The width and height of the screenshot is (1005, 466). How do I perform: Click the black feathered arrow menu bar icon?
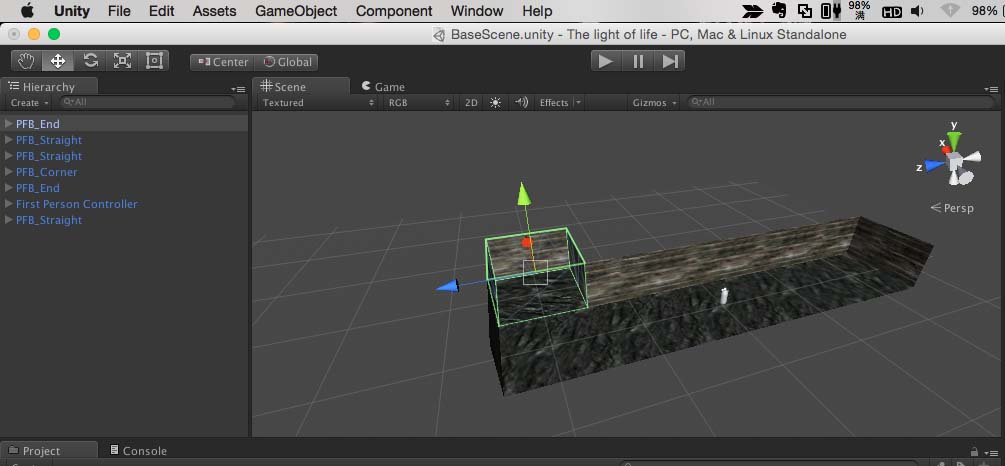click(752, 11)
